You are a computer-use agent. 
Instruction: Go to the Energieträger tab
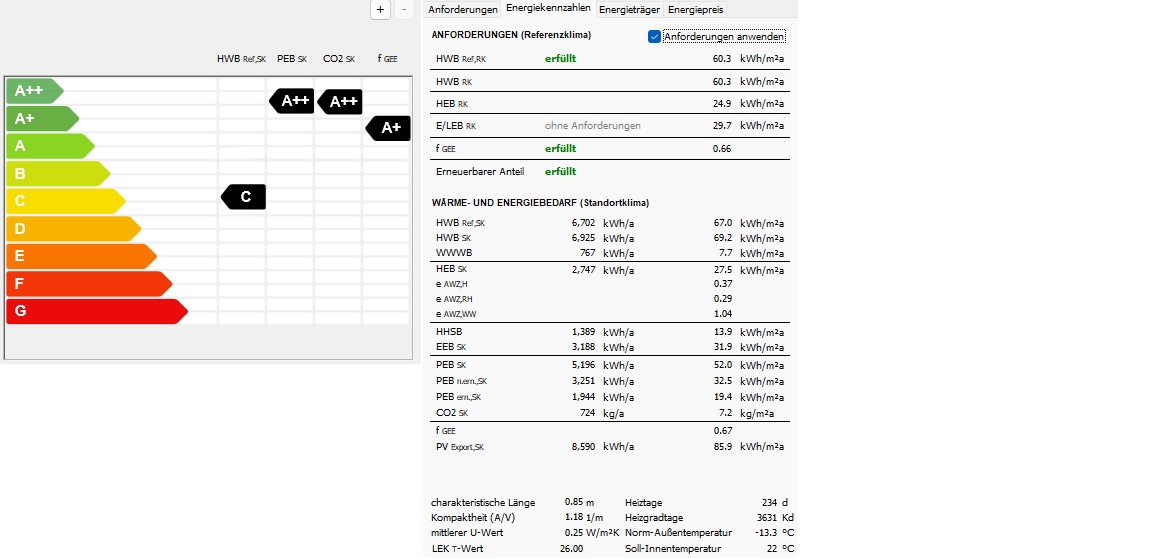pos(629,10)
